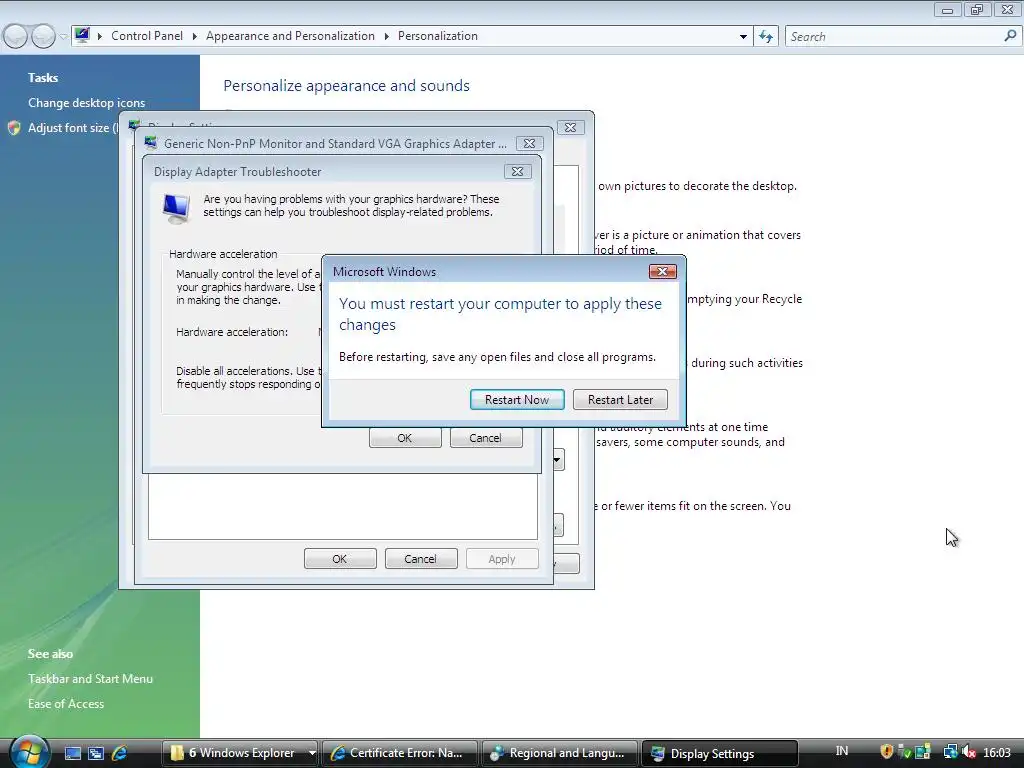
Task: Click the search magnifier icon
Action: tap(1010, 36)
